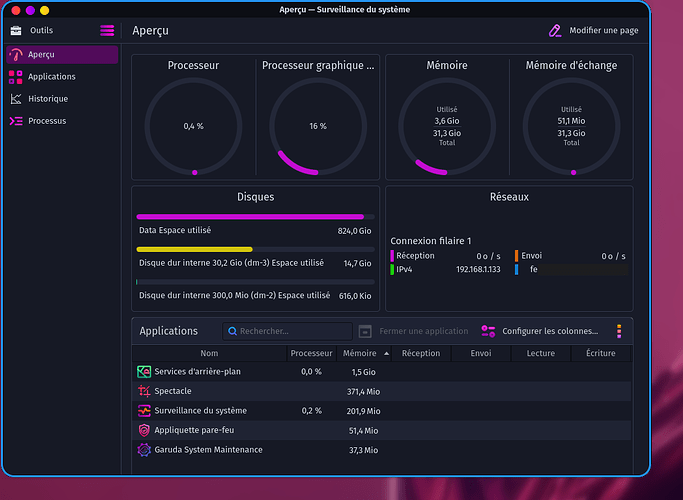Click the Applications grid icon in sidebar
The width and height of the screenshot is (683, 500).
click(x=16, y=76)
